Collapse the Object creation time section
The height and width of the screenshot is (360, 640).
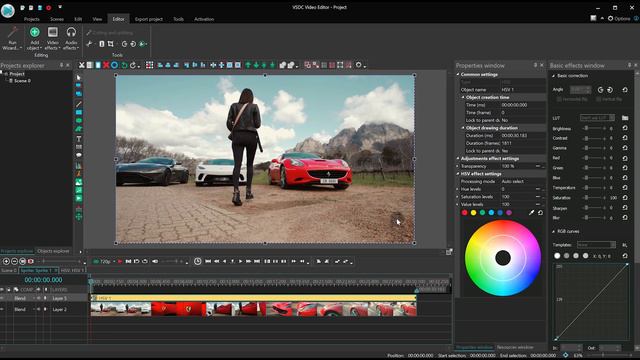tap(463, 98)
